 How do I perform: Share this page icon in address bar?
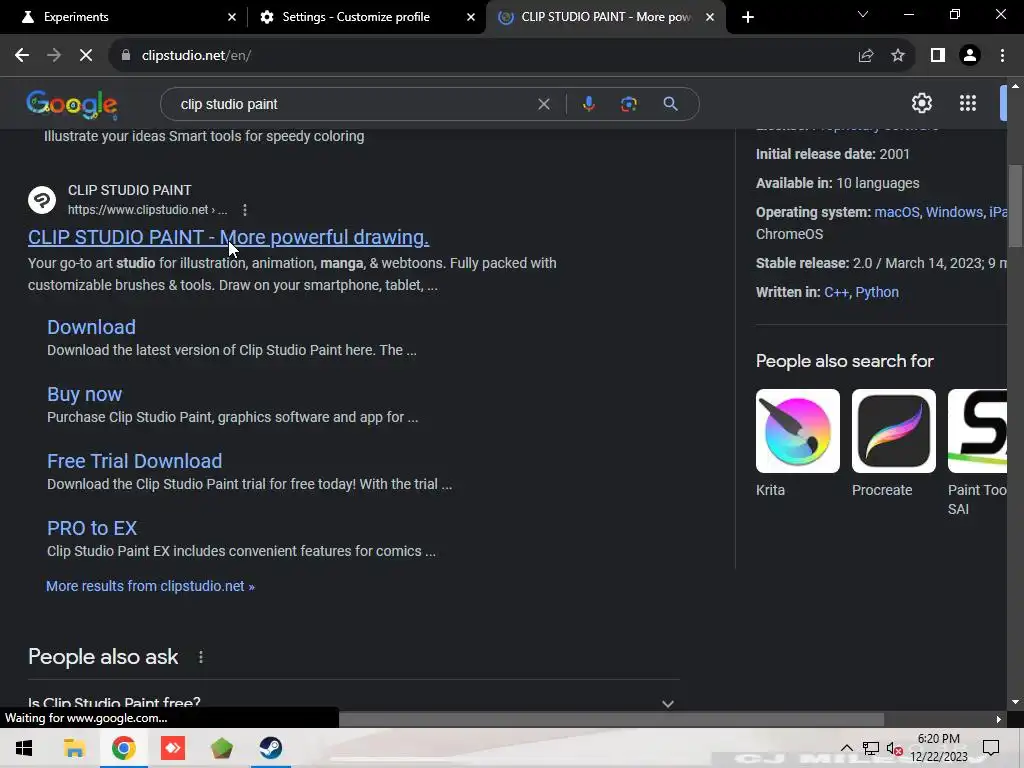click(x=866, y=56)
